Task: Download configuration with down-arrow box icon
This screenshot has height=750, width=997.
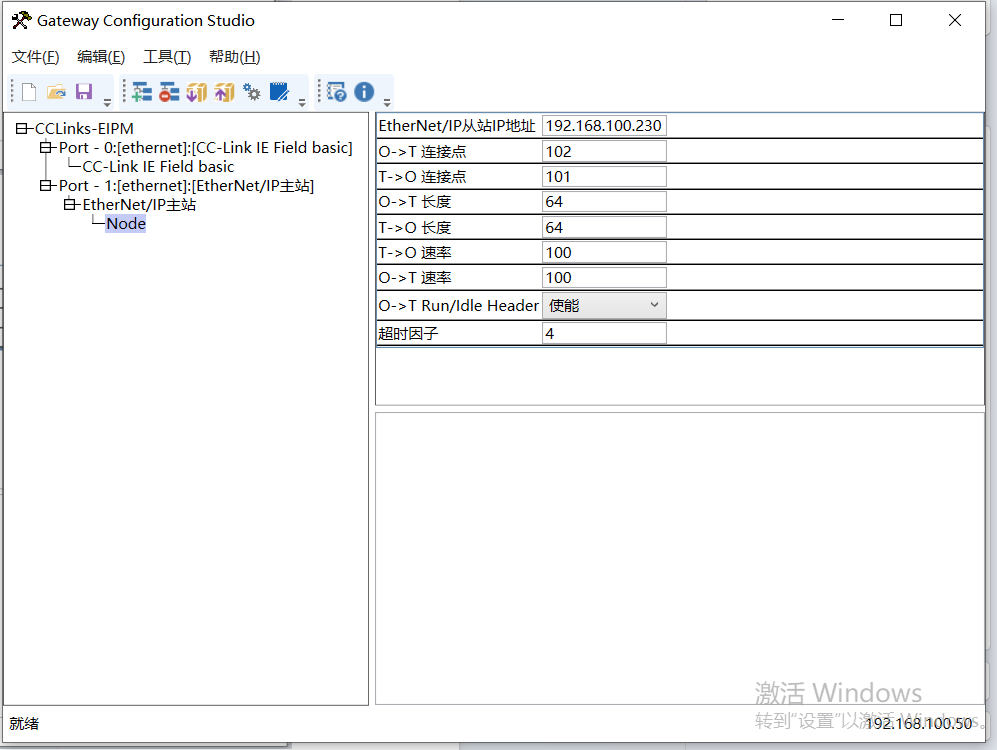Action: click(196, 92)
